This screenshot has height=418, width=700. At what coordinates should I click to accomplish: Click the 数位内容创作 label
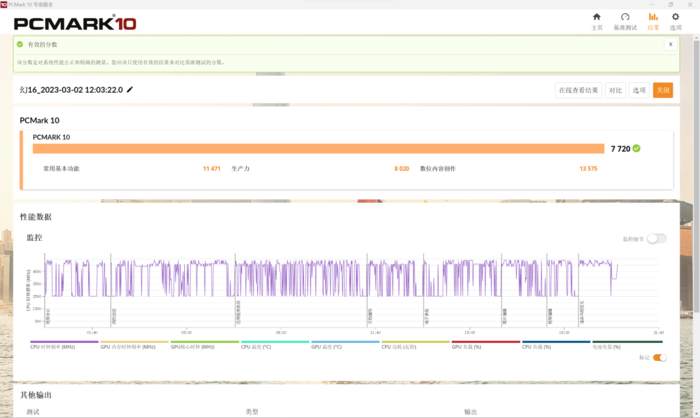coord(438,168)
